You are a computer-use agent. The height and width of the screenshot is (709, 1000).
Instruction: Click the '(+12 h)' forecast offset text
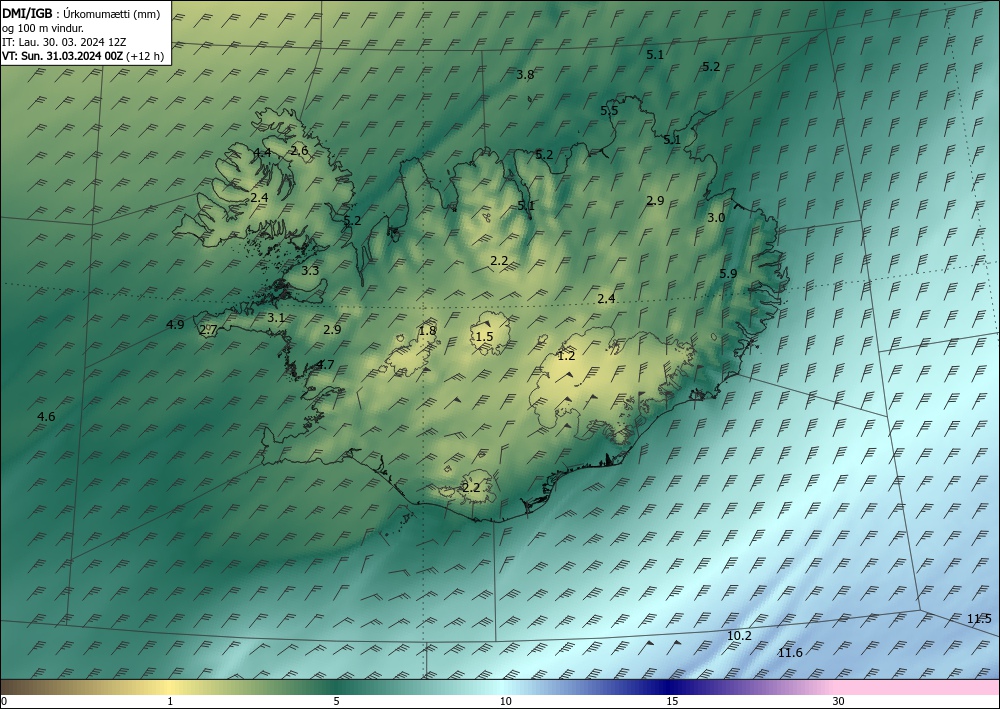[x=145, y=56]
